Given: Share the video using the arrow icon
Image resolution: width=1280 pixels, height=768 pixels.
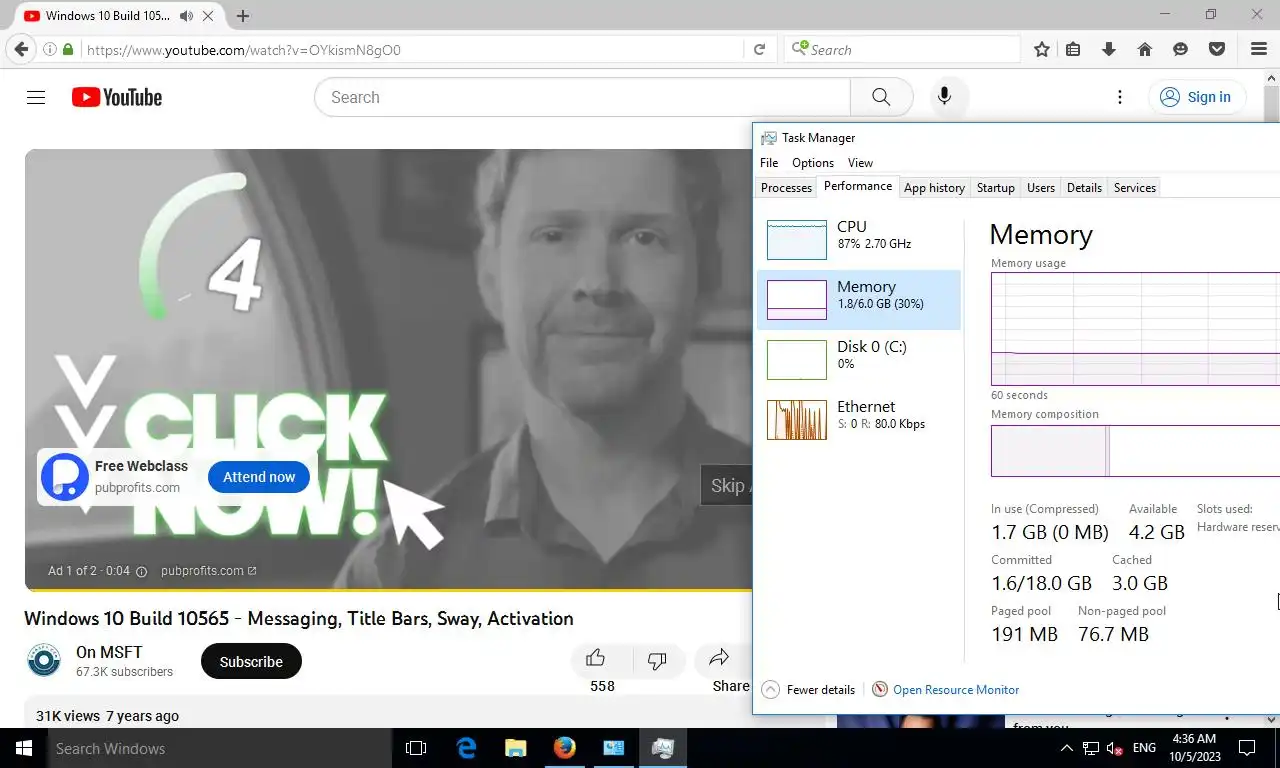Looking at the screenshot, I should point(719,658).
